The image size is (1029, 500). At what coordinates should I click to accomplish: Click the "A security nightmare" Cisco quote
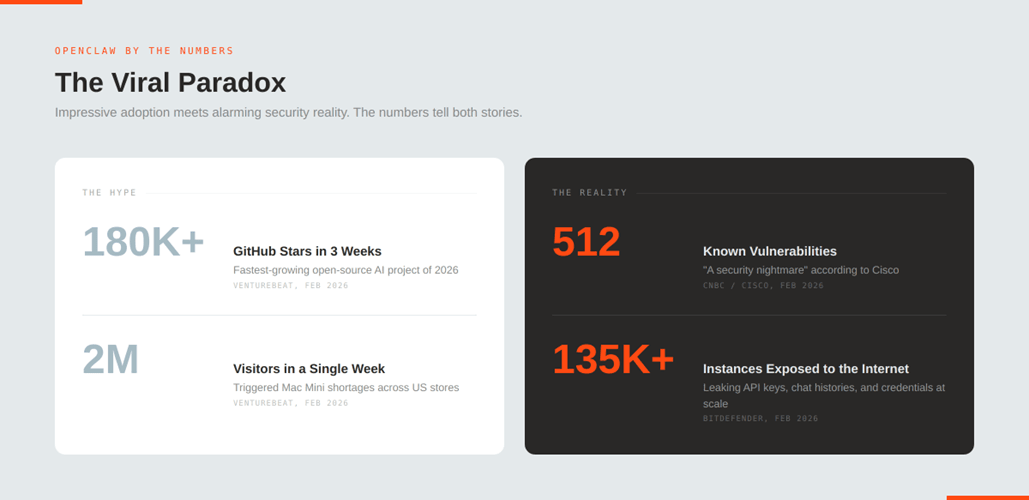click(x=800, y=270)
